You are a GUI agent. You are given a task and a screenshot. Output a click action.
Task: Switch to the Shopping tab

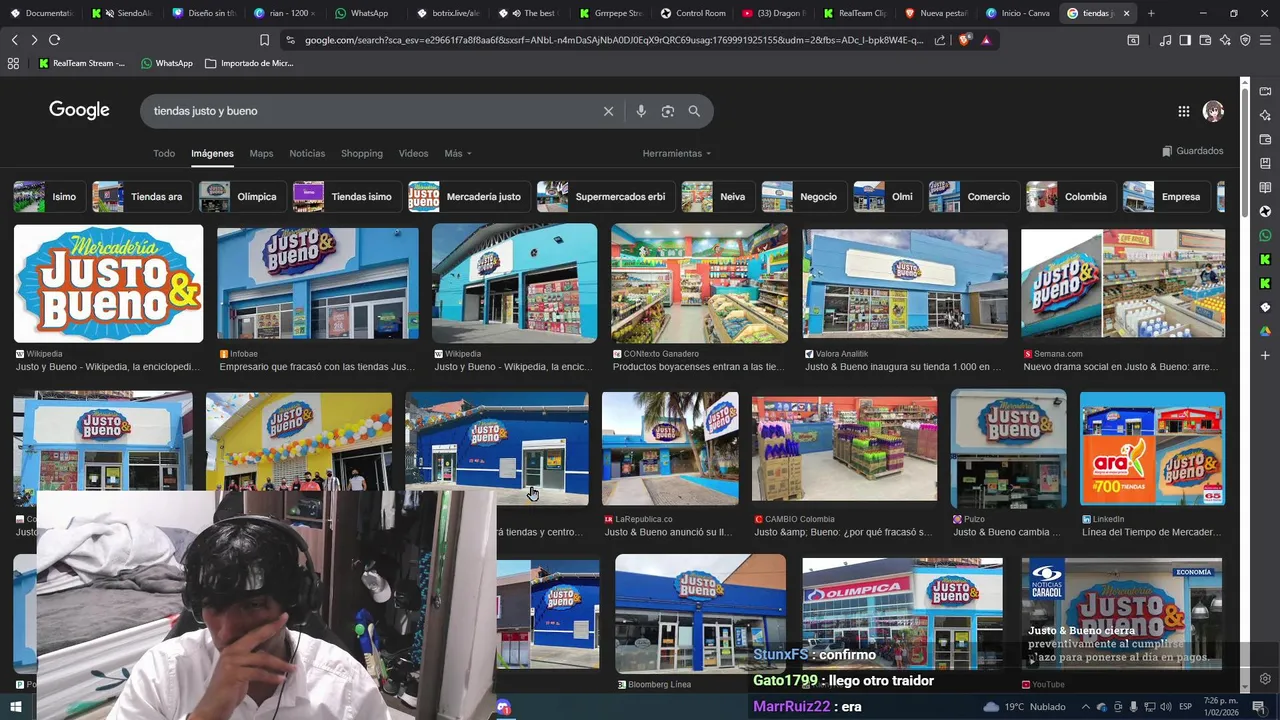coord(362,153)
